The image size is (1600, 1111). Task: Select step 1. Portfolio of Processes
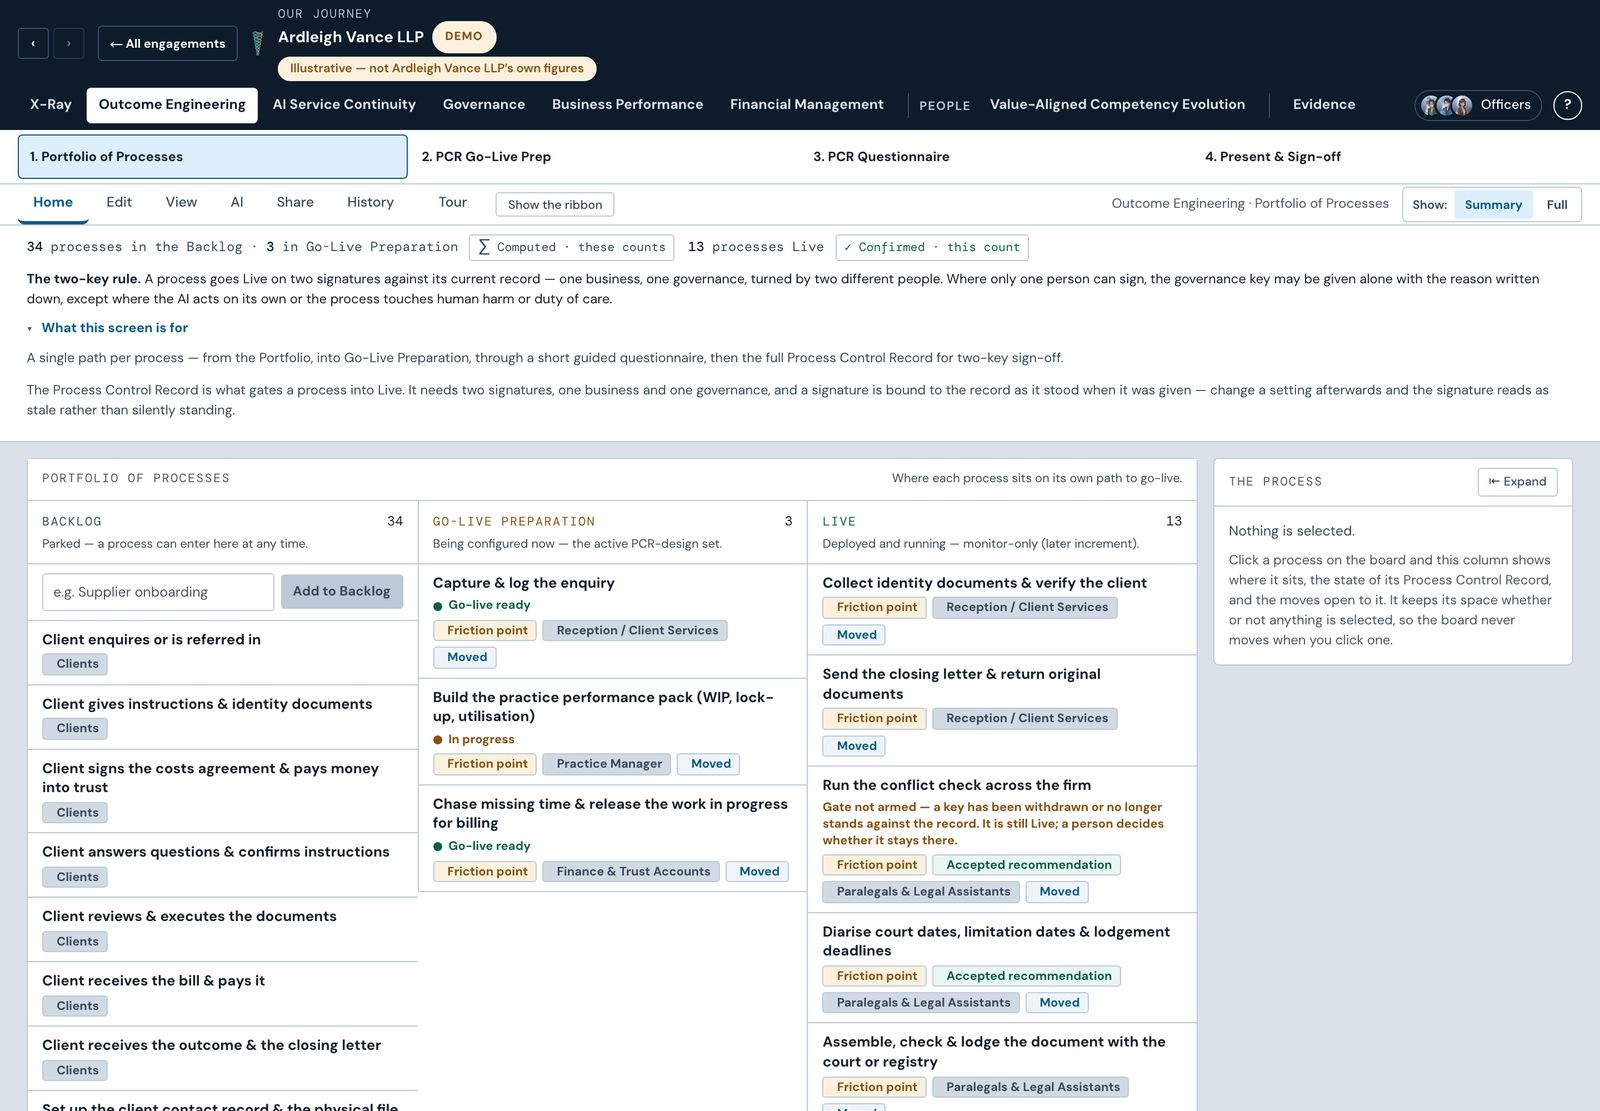(213, 157)
